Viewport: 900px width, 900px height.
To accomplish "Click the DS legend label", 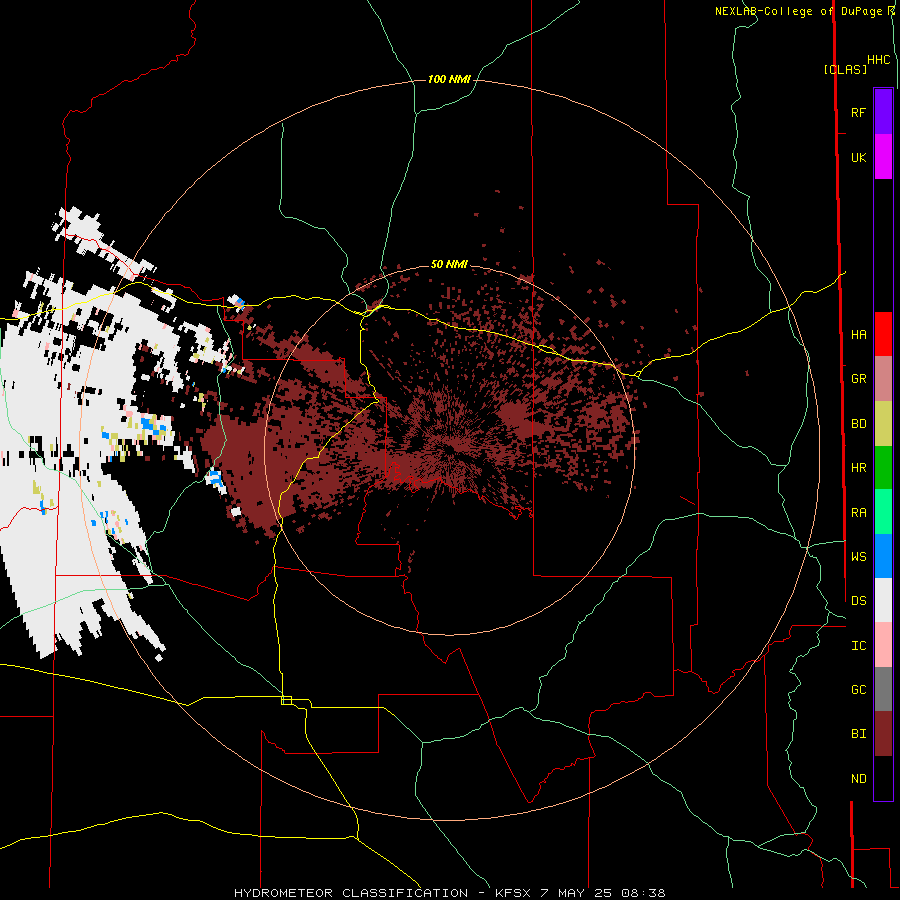I will pyautogui.click(x=858, y=600).
